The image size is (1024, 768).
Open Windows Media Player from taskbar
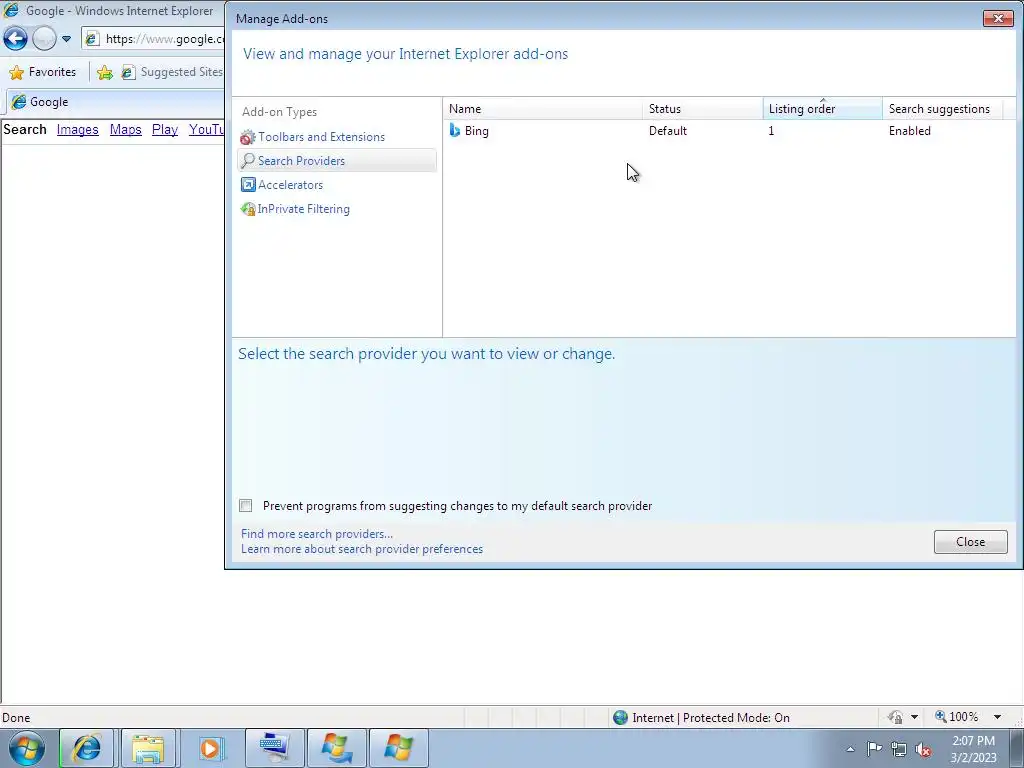click(210, 748)
